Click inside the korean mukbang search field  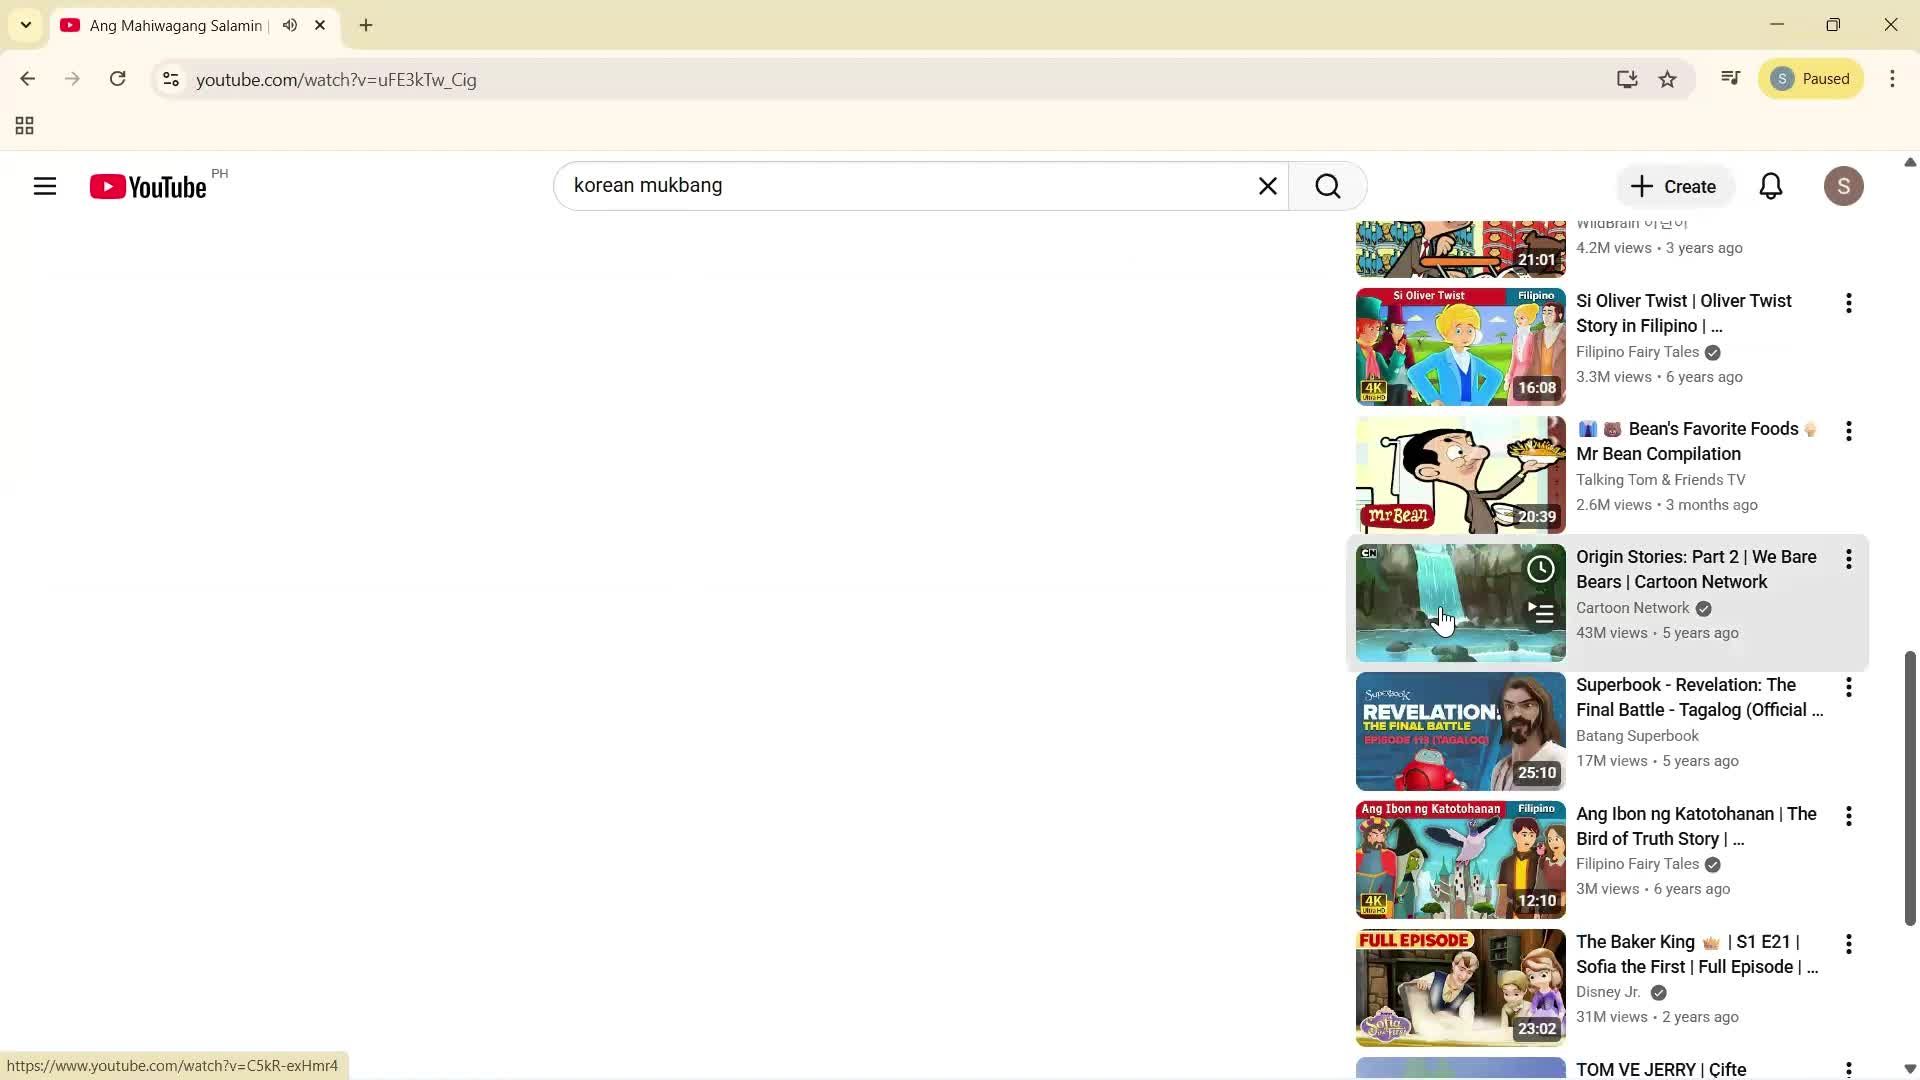[x=900, y=186]
